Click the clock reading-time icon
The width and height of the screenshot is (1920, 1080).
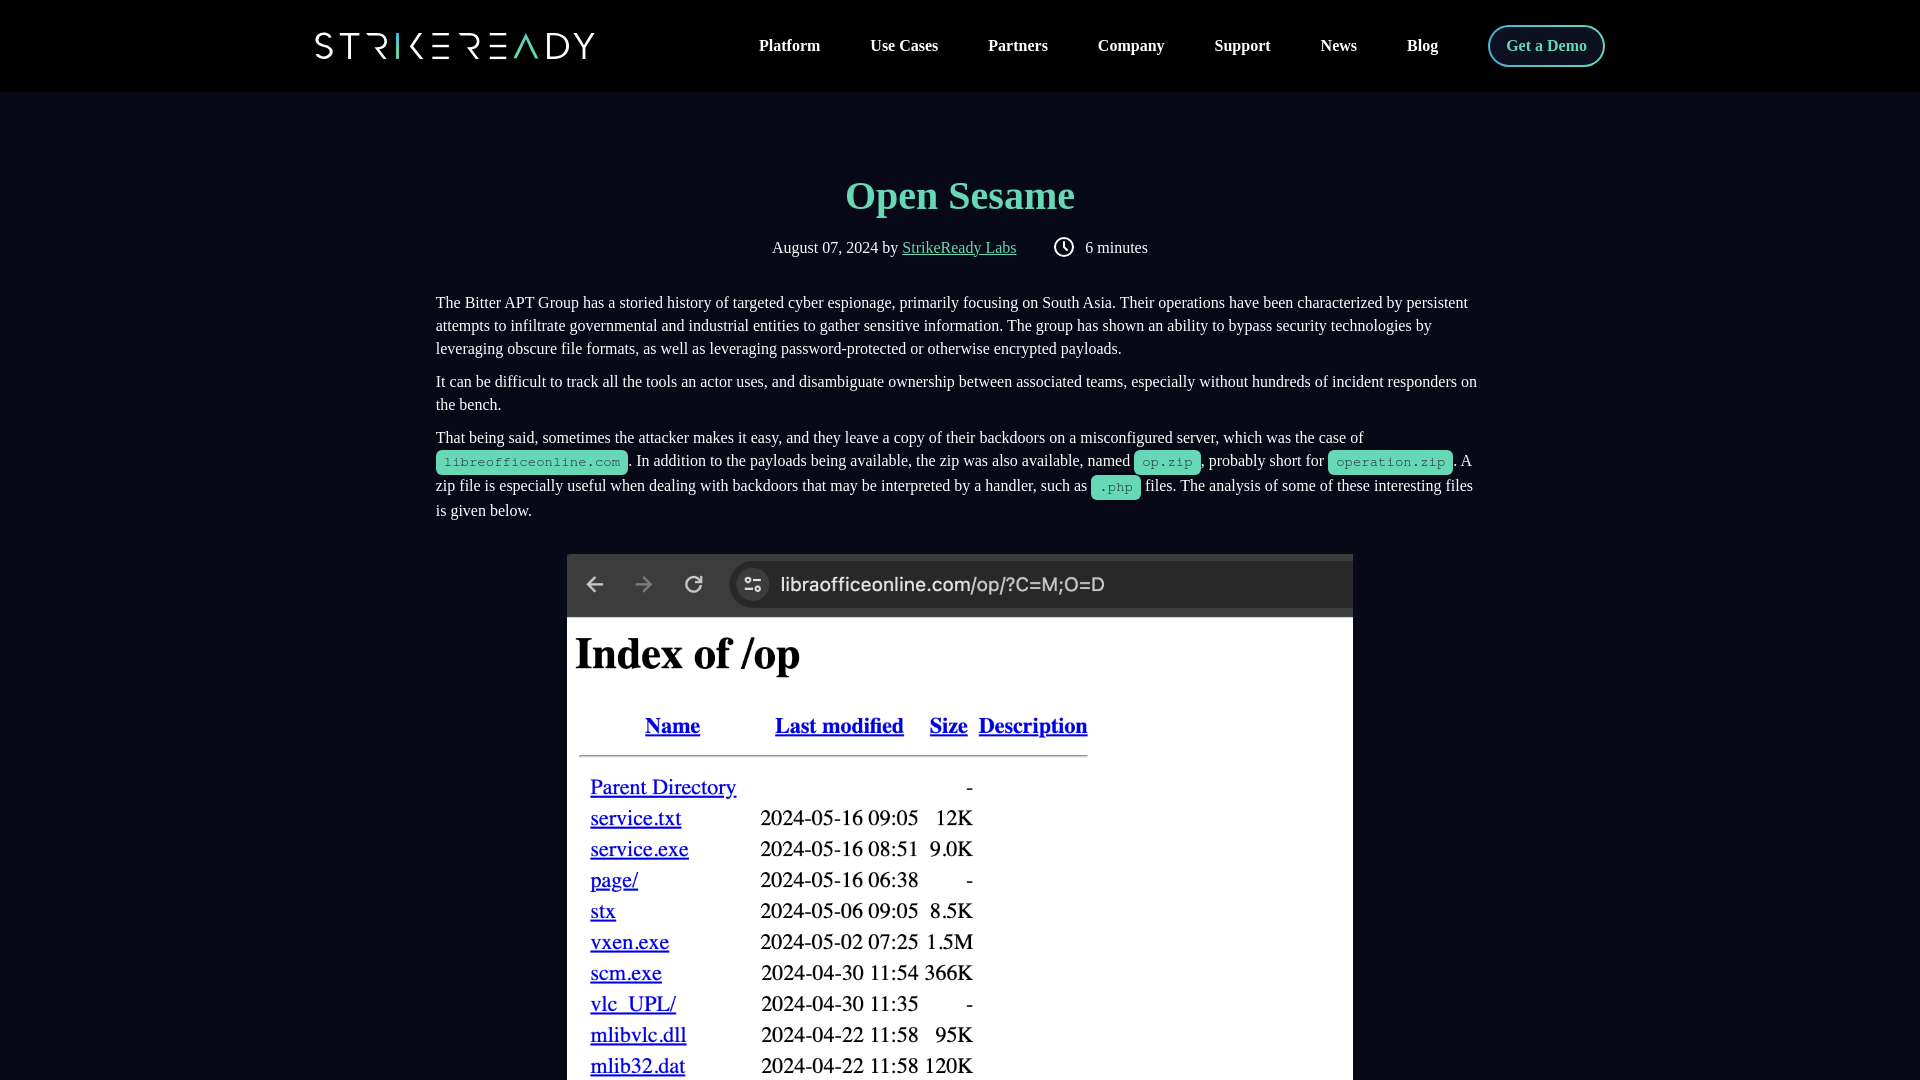pyautogui.click(x=1064, y=247)
